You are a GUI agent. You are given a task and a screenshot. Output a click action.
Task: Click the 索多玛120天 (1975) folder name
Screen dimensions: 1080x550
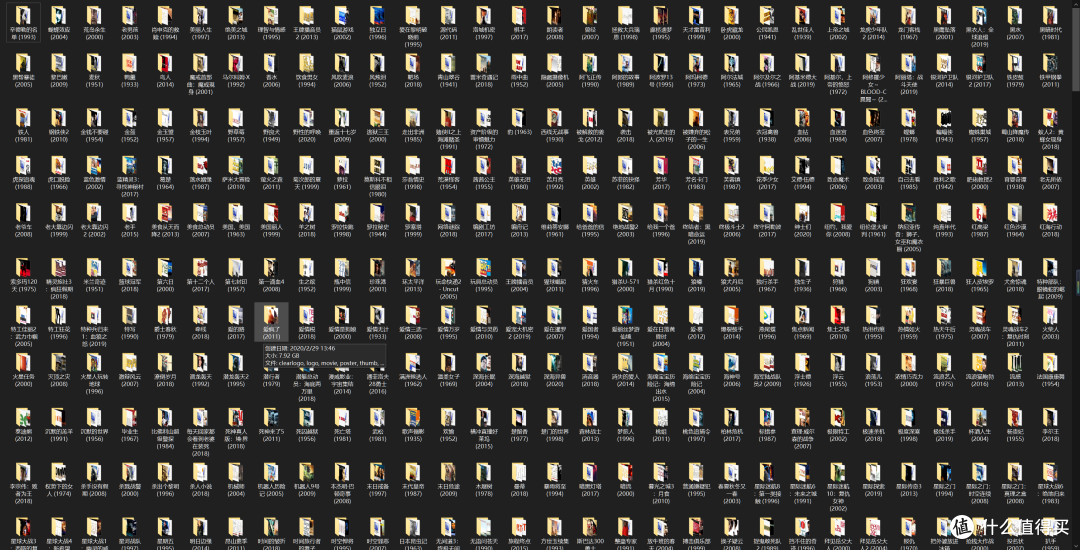[x=23, y=285]
